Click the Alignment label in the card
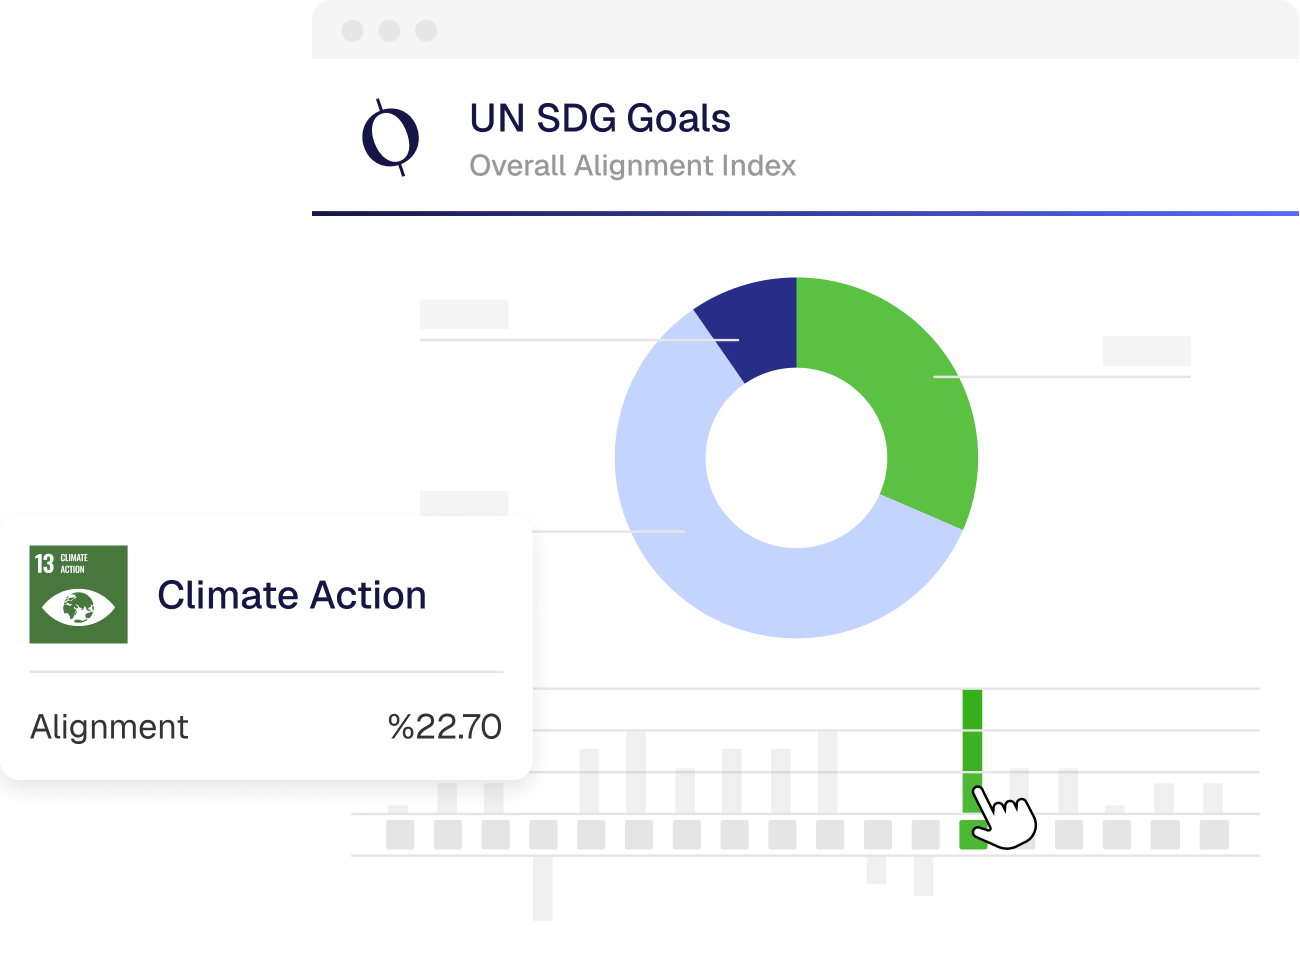Viewport: 1300px width, 960px height. pyautogui.click(x=109, y=727)
